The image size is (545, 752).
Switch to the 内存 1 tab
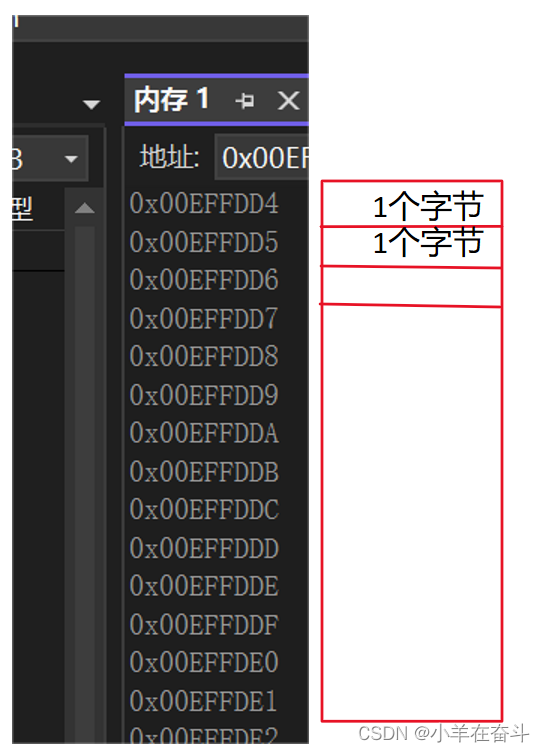tap(171, 100)
